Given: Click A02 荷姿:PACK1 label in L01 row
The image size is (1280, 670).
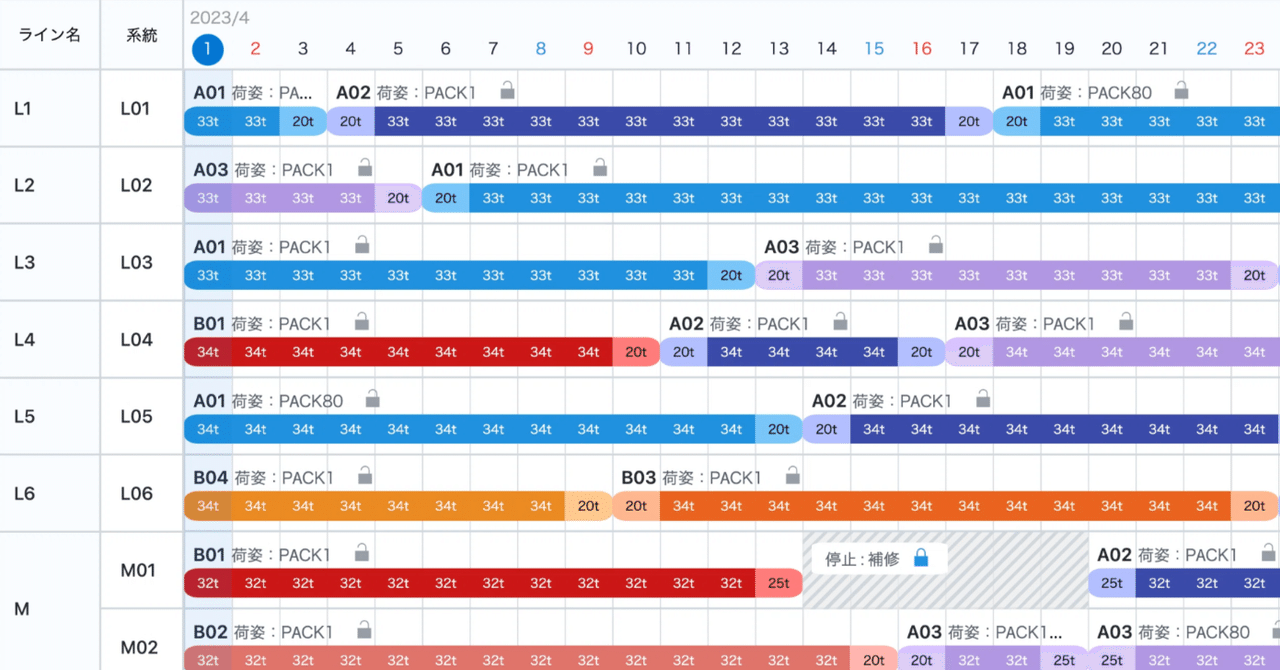Looking at the screenshot, I should tap(405, 93).
